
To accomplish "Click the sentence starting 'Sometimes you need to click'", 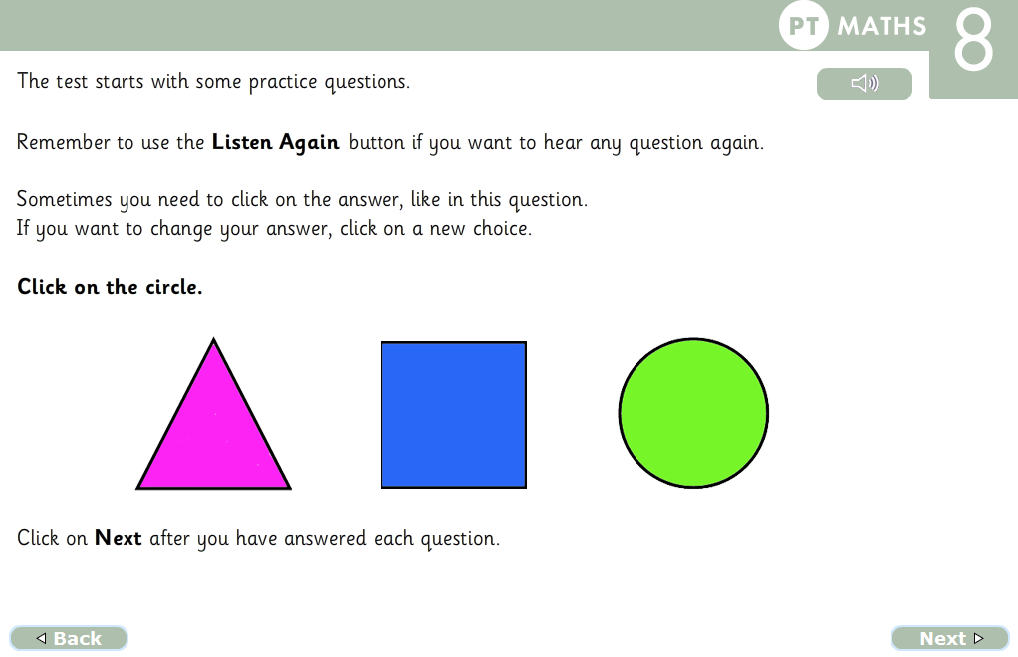I will pos(303,200).
